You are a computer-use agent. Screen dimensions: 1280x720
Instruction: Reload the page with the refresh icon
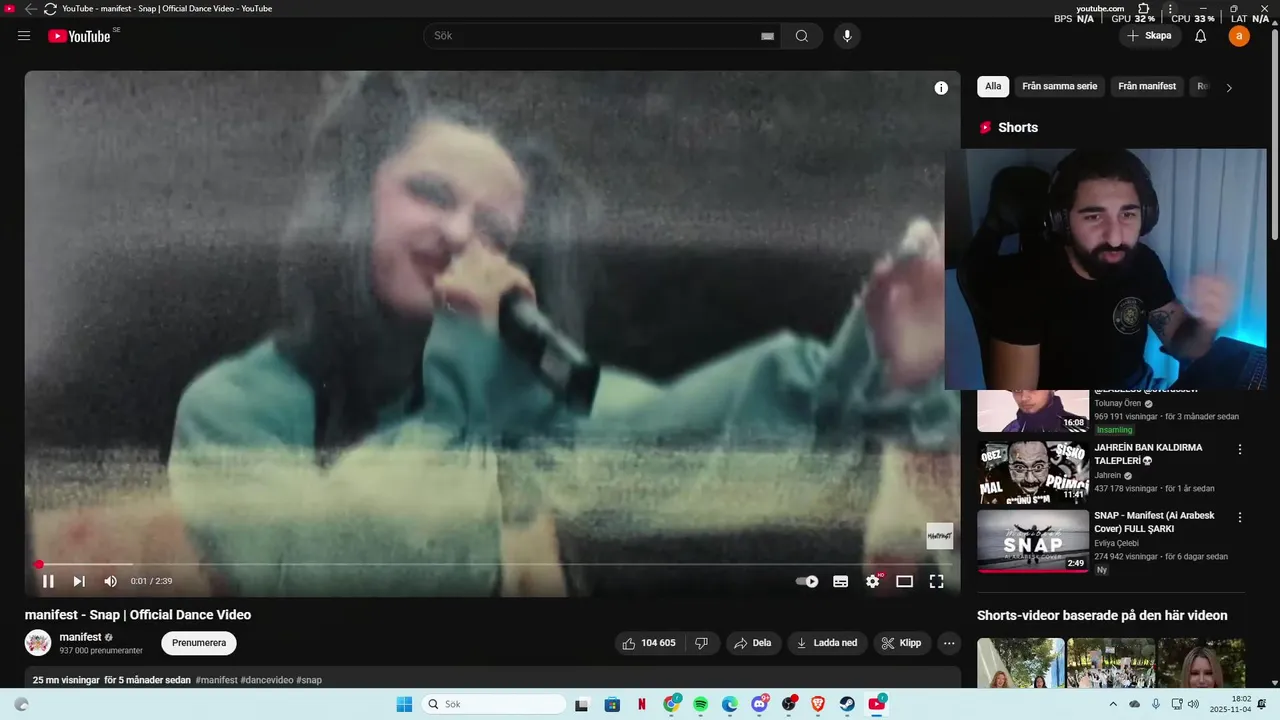click(50, 8)
